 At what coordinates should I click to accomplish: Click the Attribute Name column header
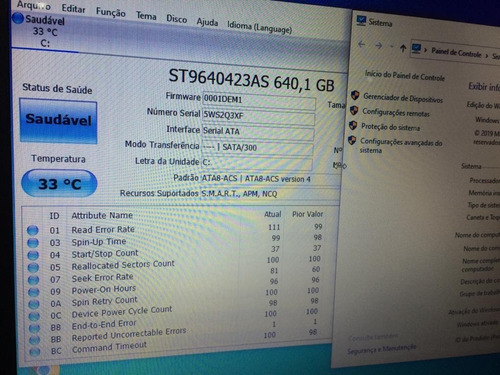tap(102, 215)
